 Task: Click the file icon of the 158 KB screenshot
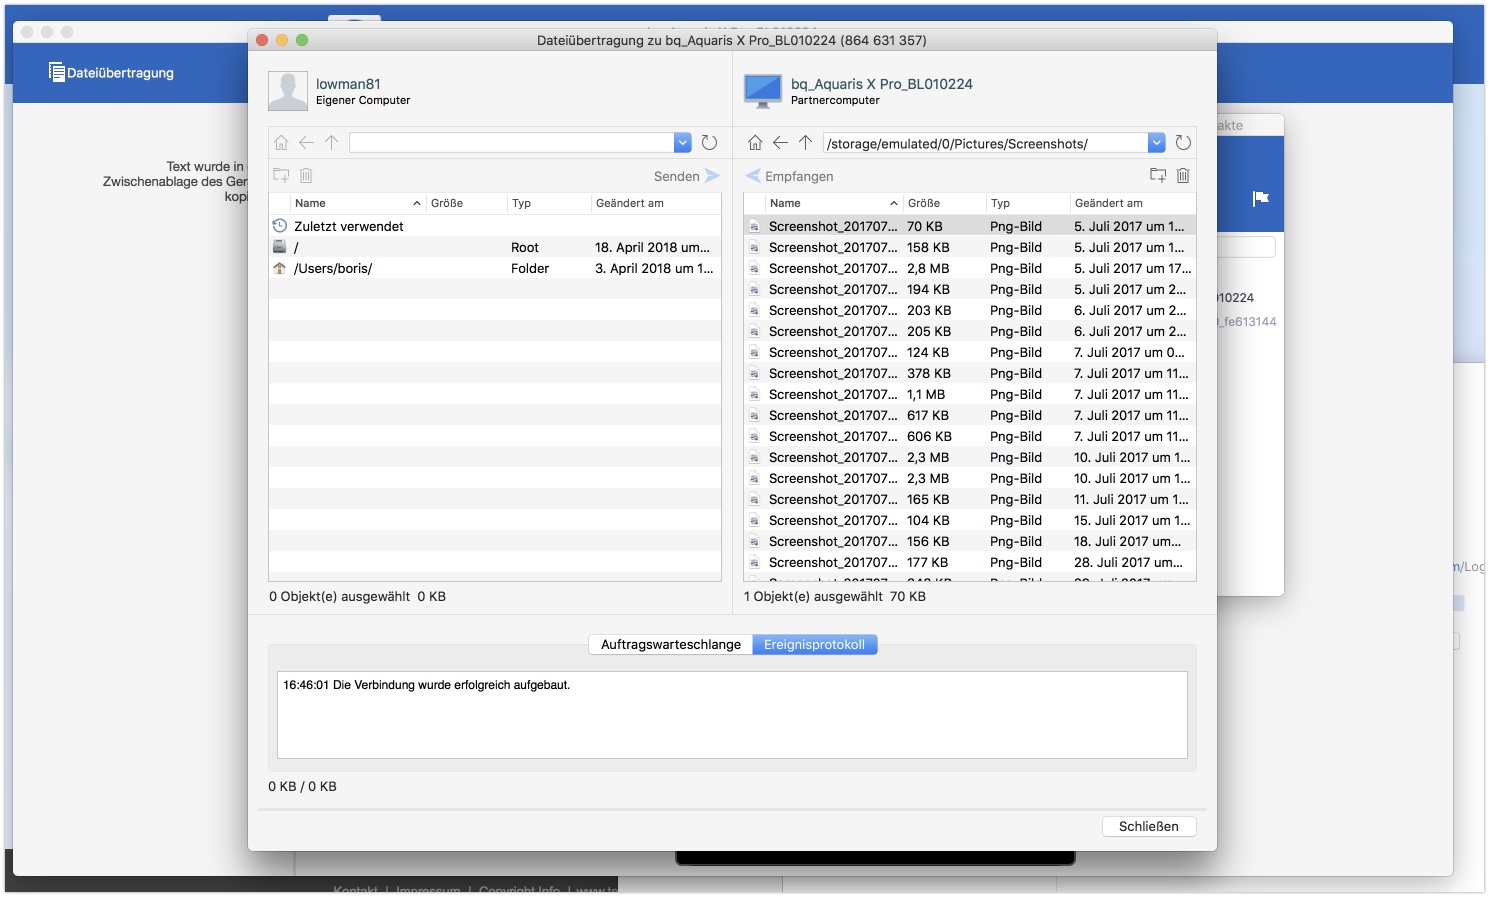pos(754,247)
